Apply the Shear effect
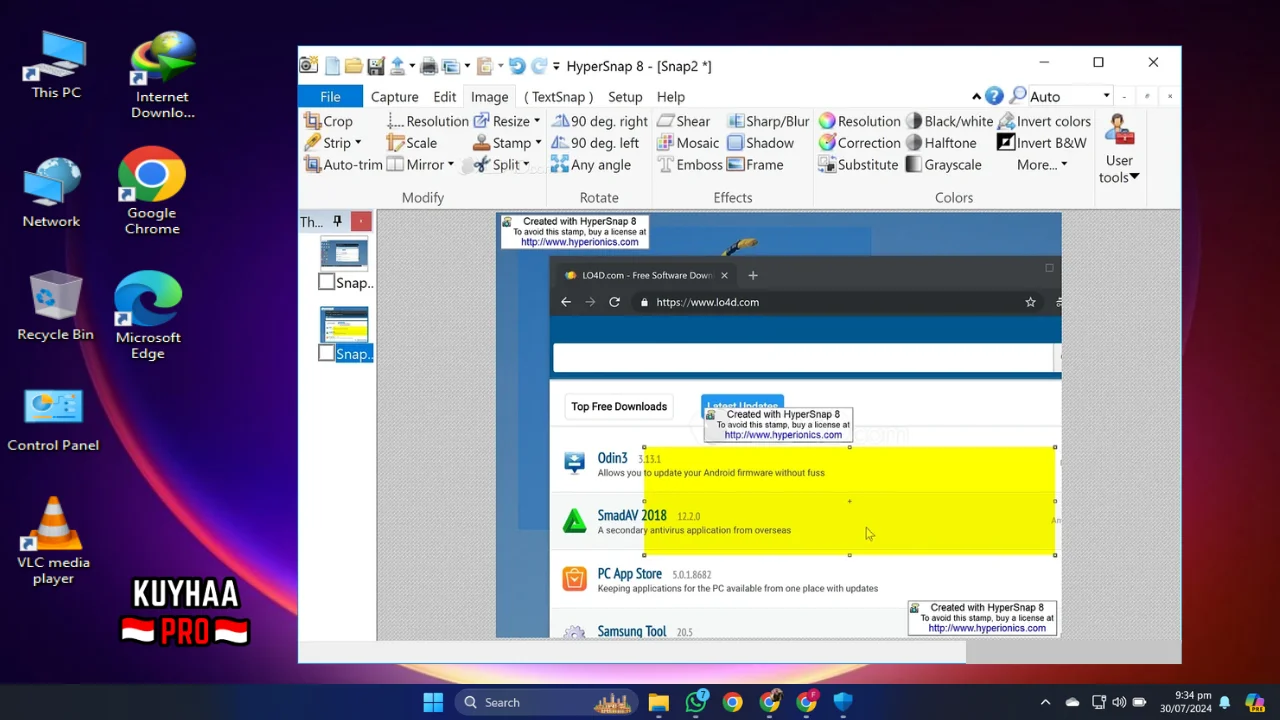Image resolution: width=1280 pixels, height=720 pixels. pos(683,121)
